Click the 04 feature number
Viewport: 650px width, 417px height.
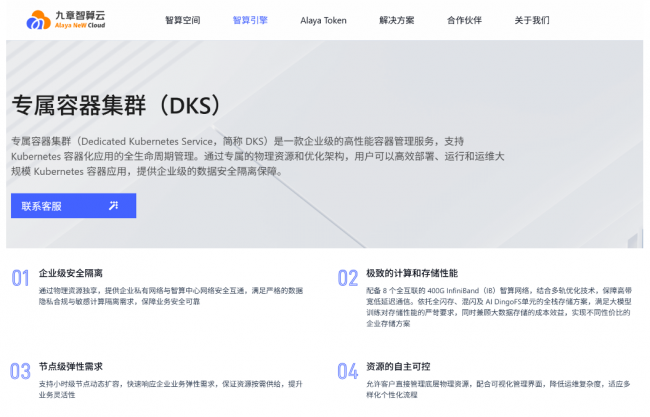coord(348,371)
